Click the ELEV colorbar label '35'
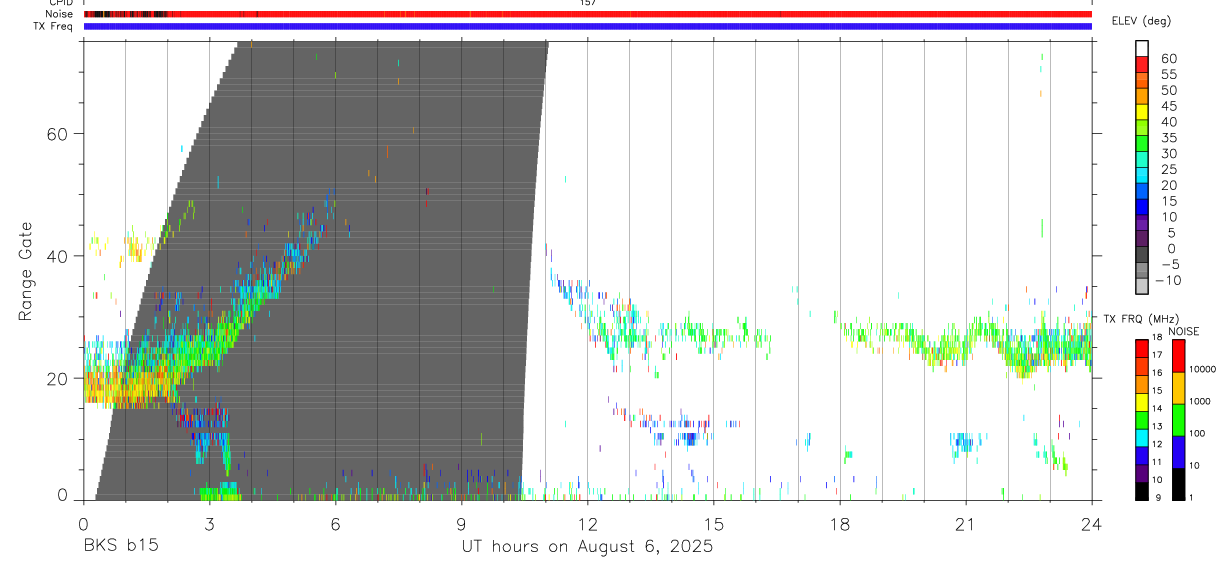The image size is (1228, 567). point(1168,138)
